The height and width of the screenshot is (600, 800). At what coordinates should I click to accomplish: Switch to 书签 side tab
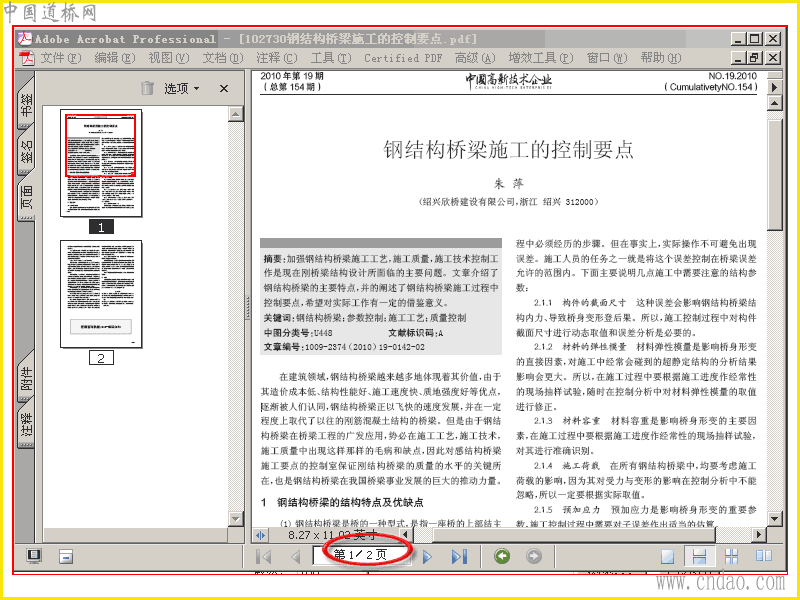pos(26,104)
